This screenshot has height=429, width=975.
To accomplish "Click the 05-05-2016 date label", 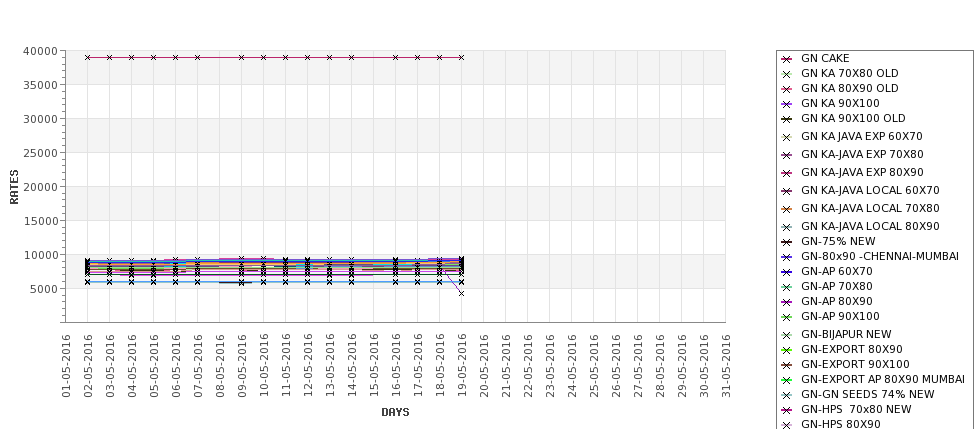I will point(154,366).
